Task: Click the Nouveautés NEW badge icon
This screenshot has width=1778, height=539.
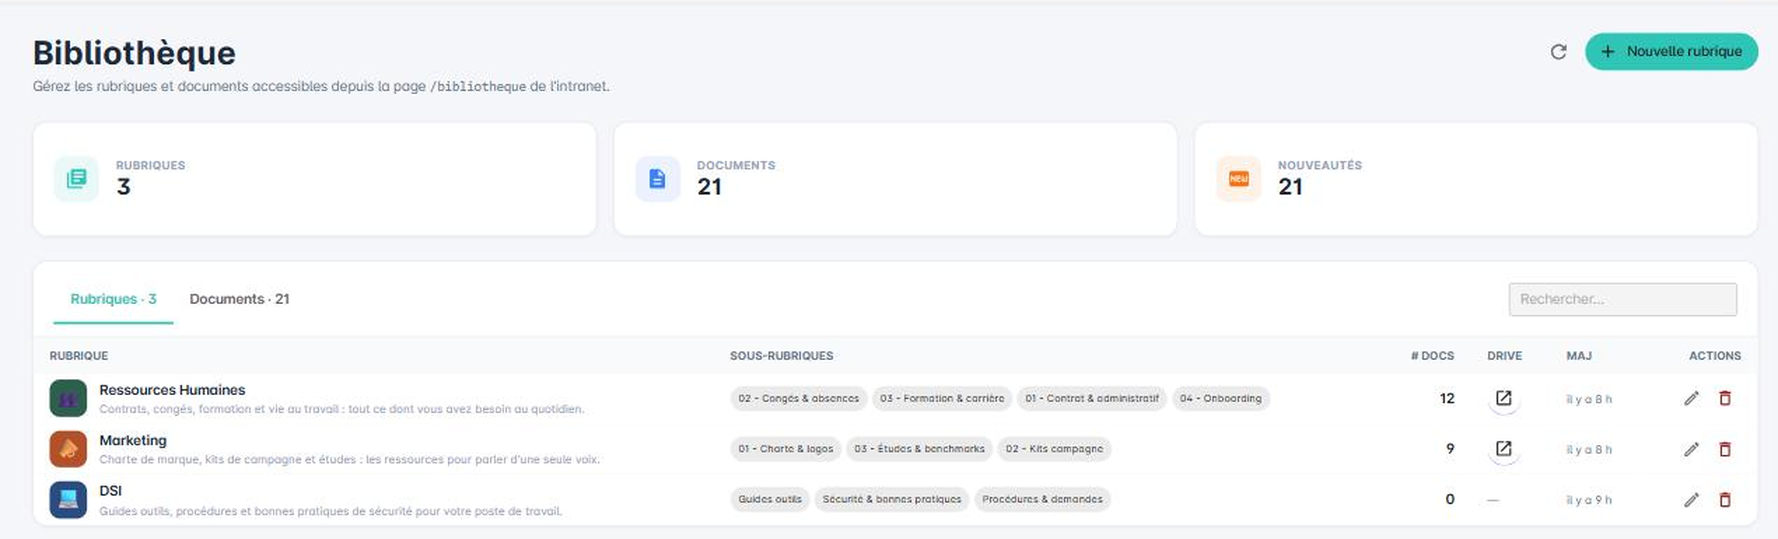Action: [x=1238, y=179]
